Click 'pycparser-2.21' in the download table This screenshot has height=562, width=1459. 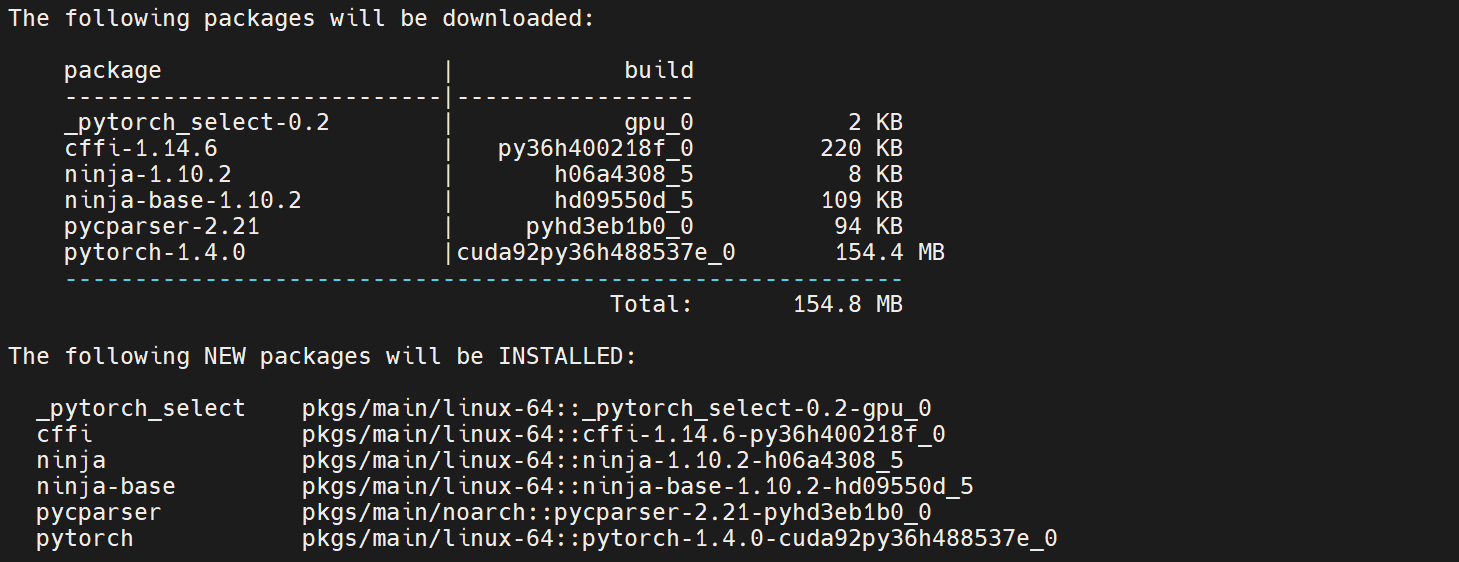click(x=161, y=226)
